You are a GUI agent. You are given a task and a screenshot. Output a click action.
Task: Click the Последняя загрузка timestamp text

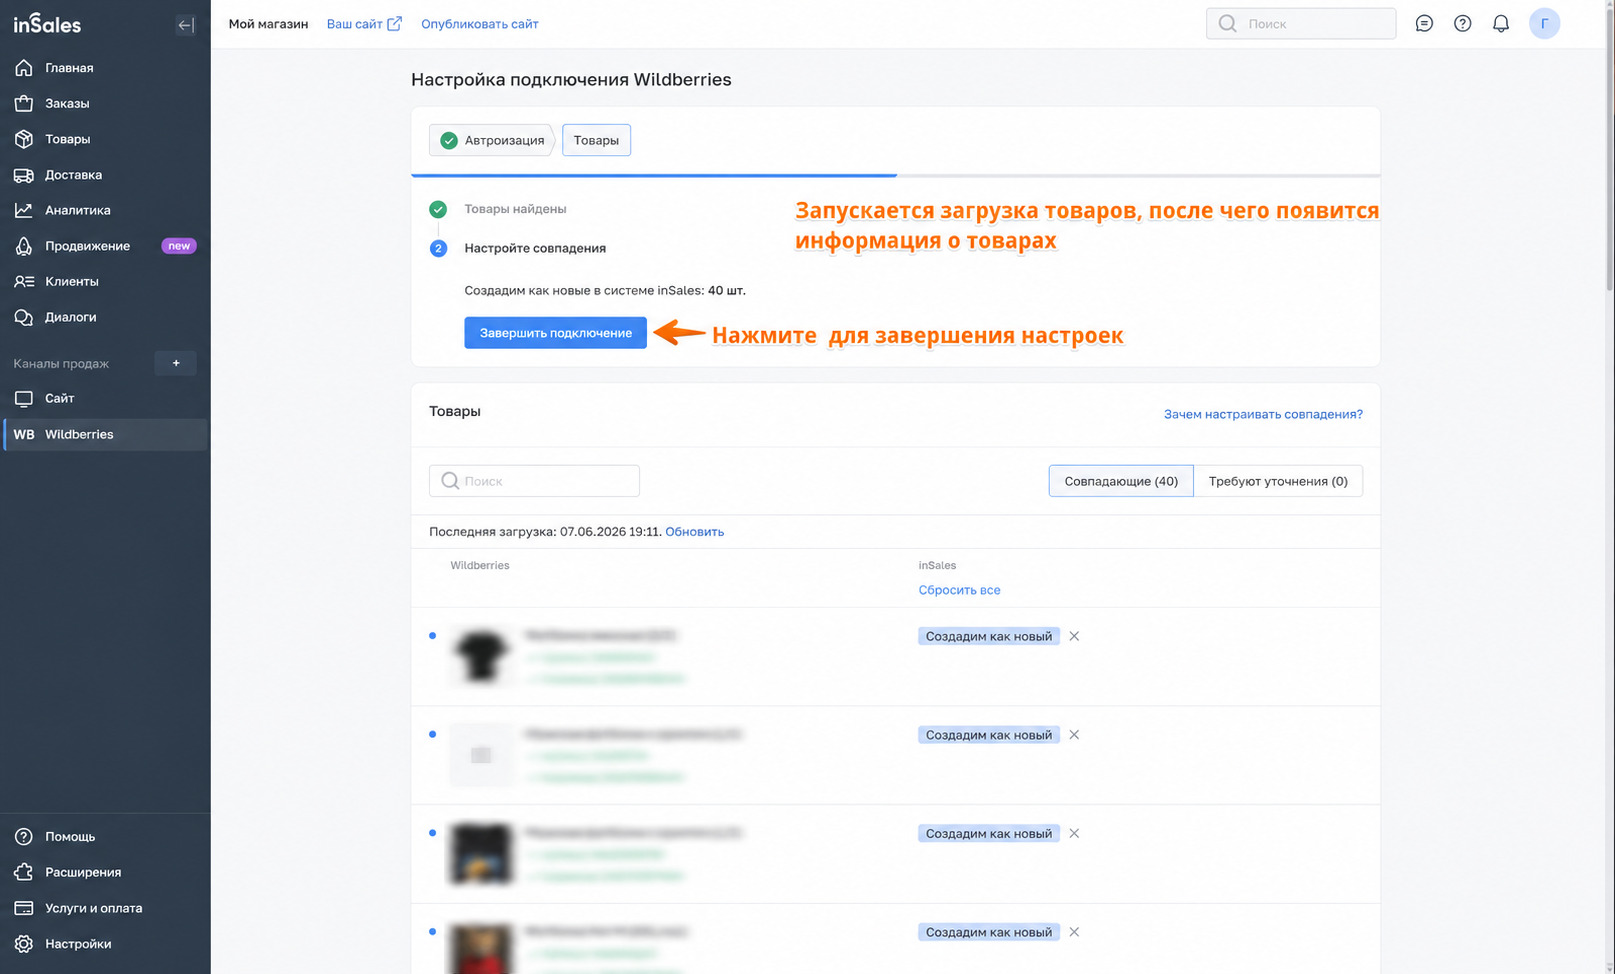[x=545, y=532]
